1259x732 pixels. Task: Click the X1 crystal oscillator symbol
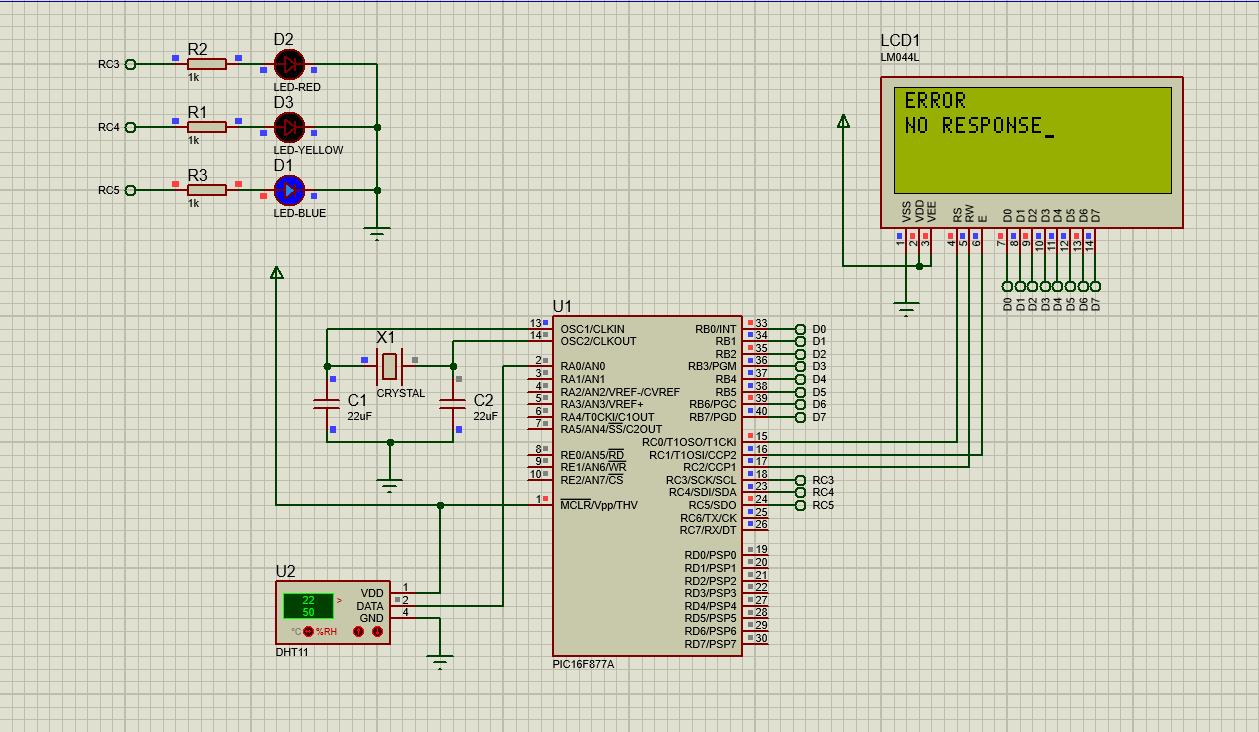(x=390, y=368)
